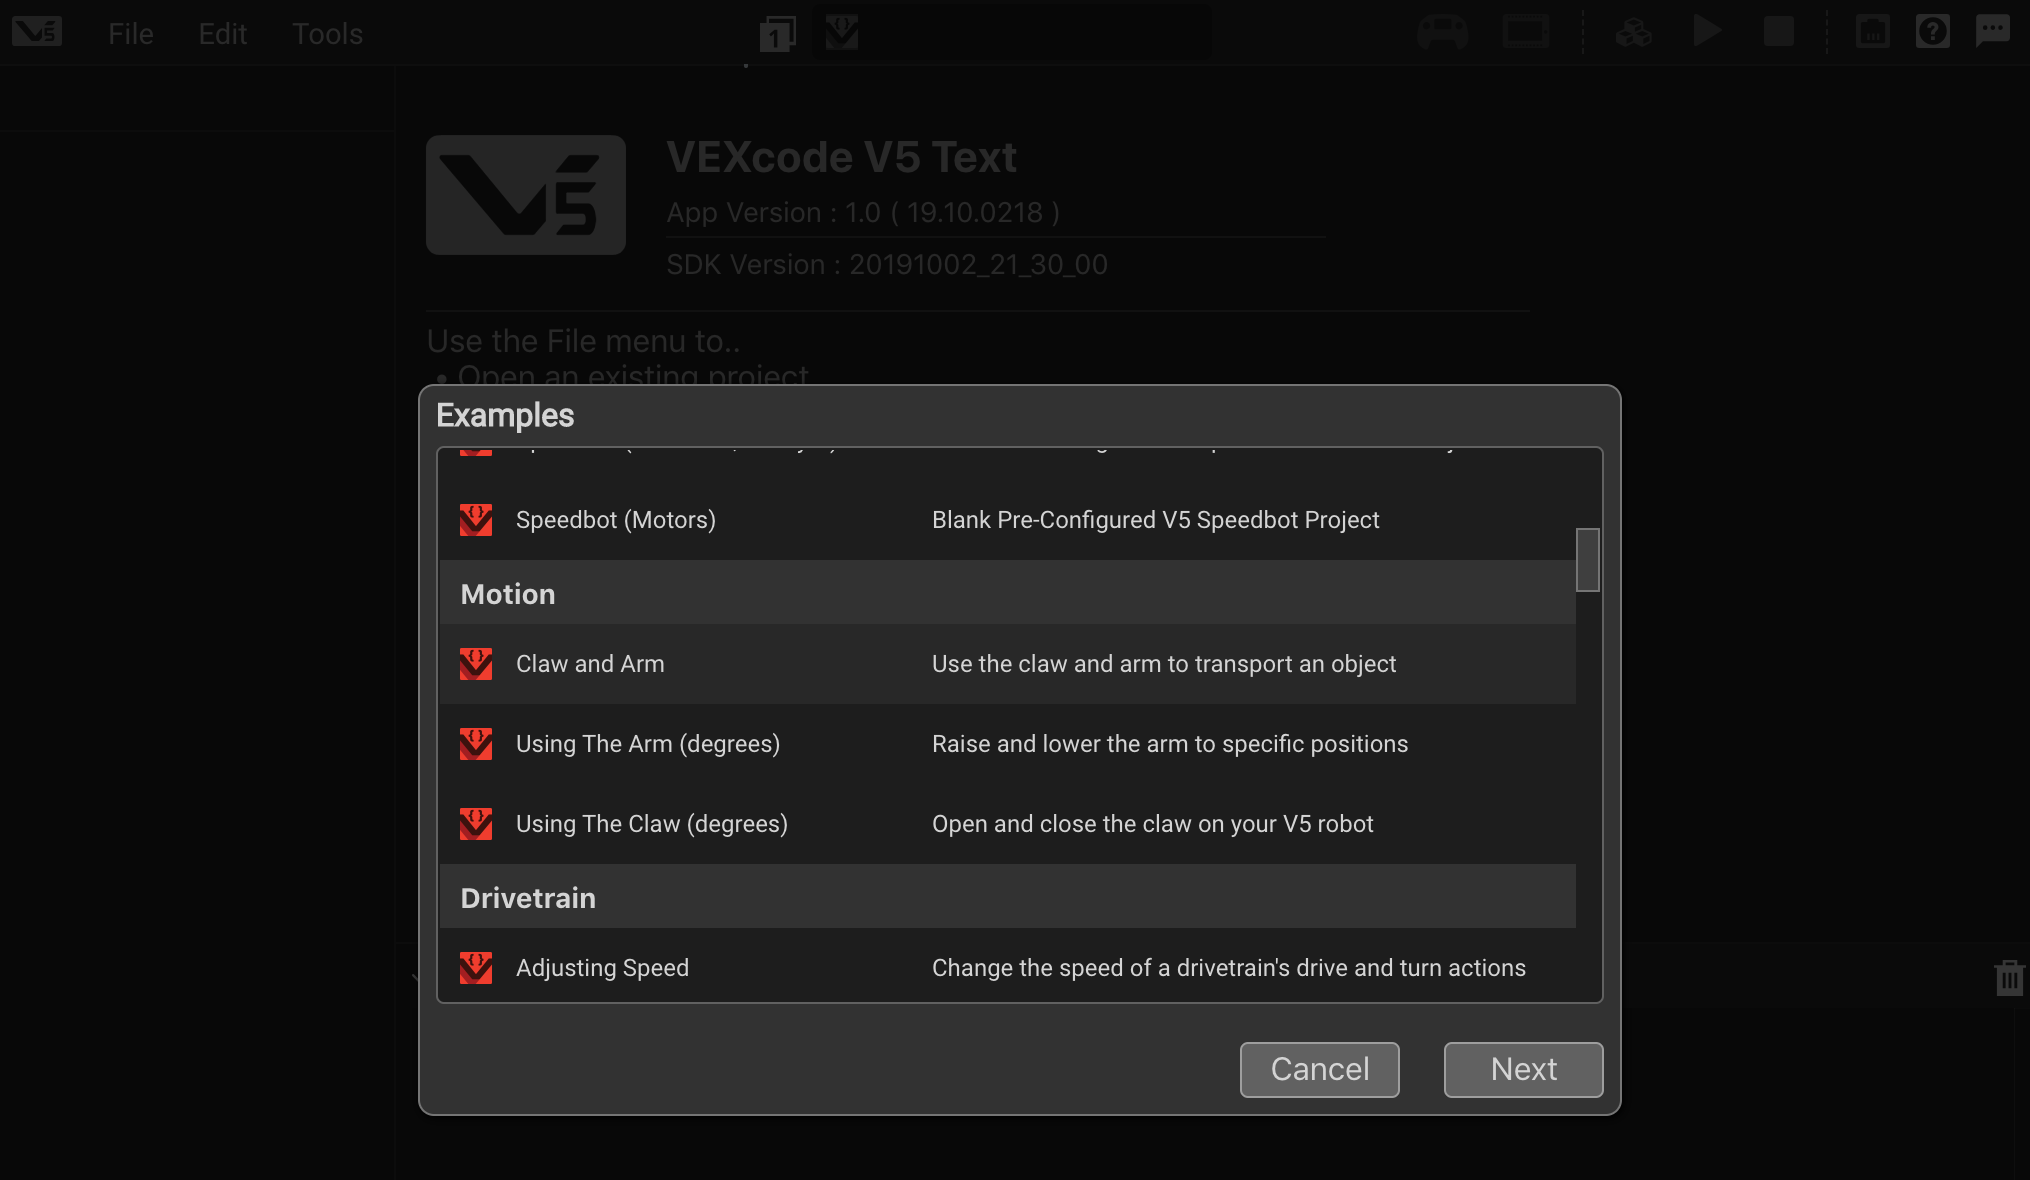This screenshot has height=1180, width=2030.
Task: Open the Tools menu
Action: click(x=327, y=33)
